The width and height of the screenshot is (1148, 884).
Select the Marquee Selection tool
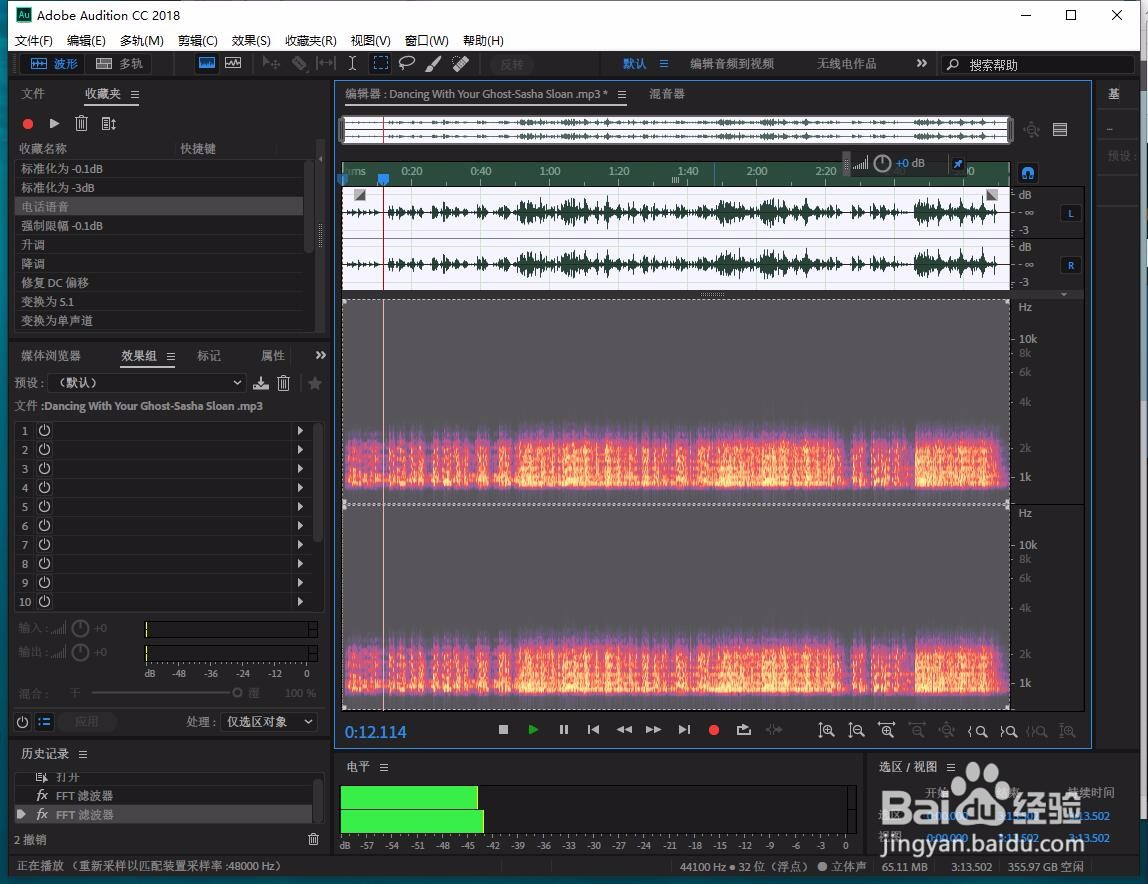(x=380, y=64)
